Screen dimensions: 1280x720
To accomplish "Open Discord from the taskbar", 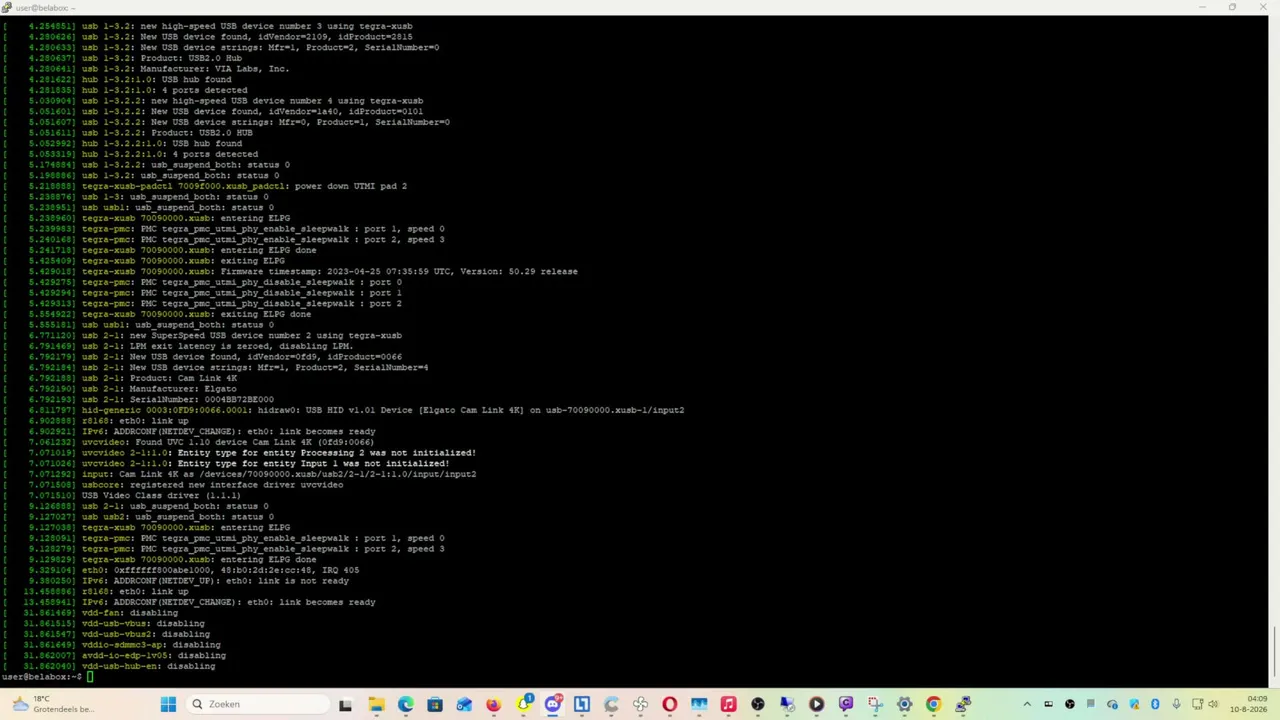I will pyautogui.click(x=553, y=704).
